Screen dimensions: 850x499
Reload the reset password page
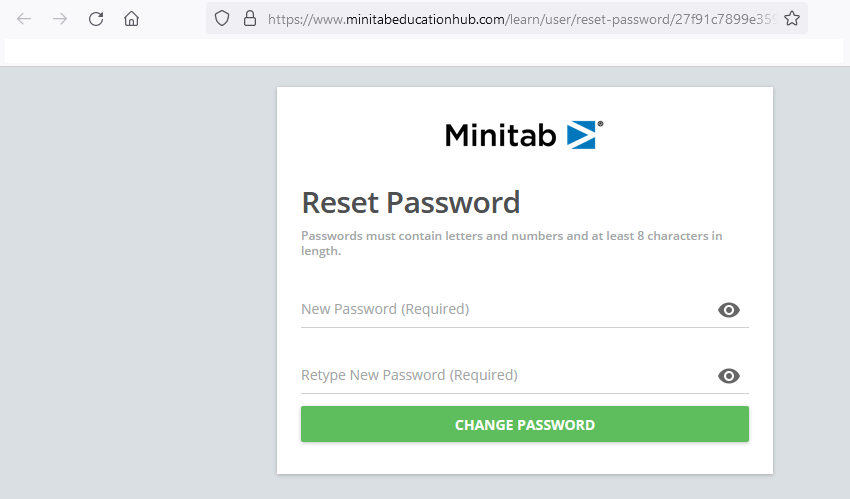[96, 19]
